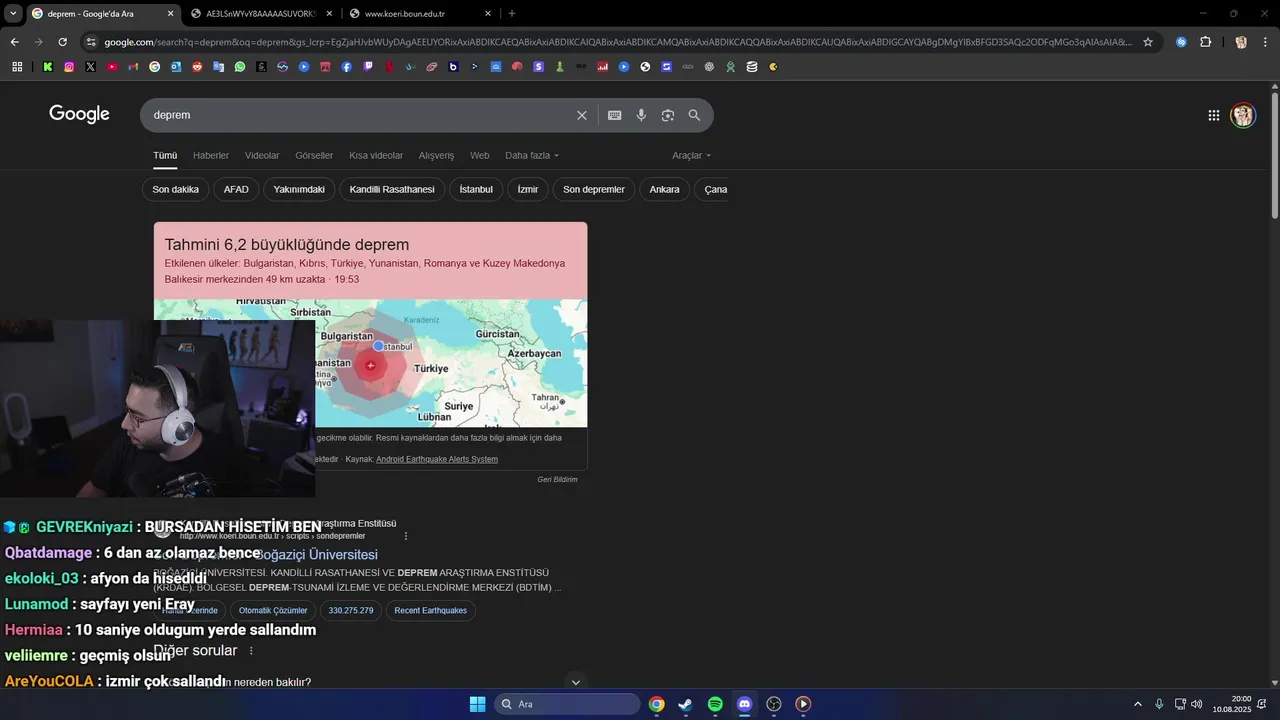The image size is (1280, 720).
Task: Open the Instagram bookmark icon
Action: click(x=69, y=67)
